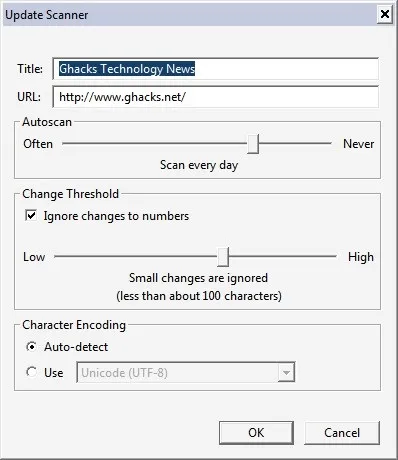
Task: Click the 'Scan every day' label
Action: point(199,165)
